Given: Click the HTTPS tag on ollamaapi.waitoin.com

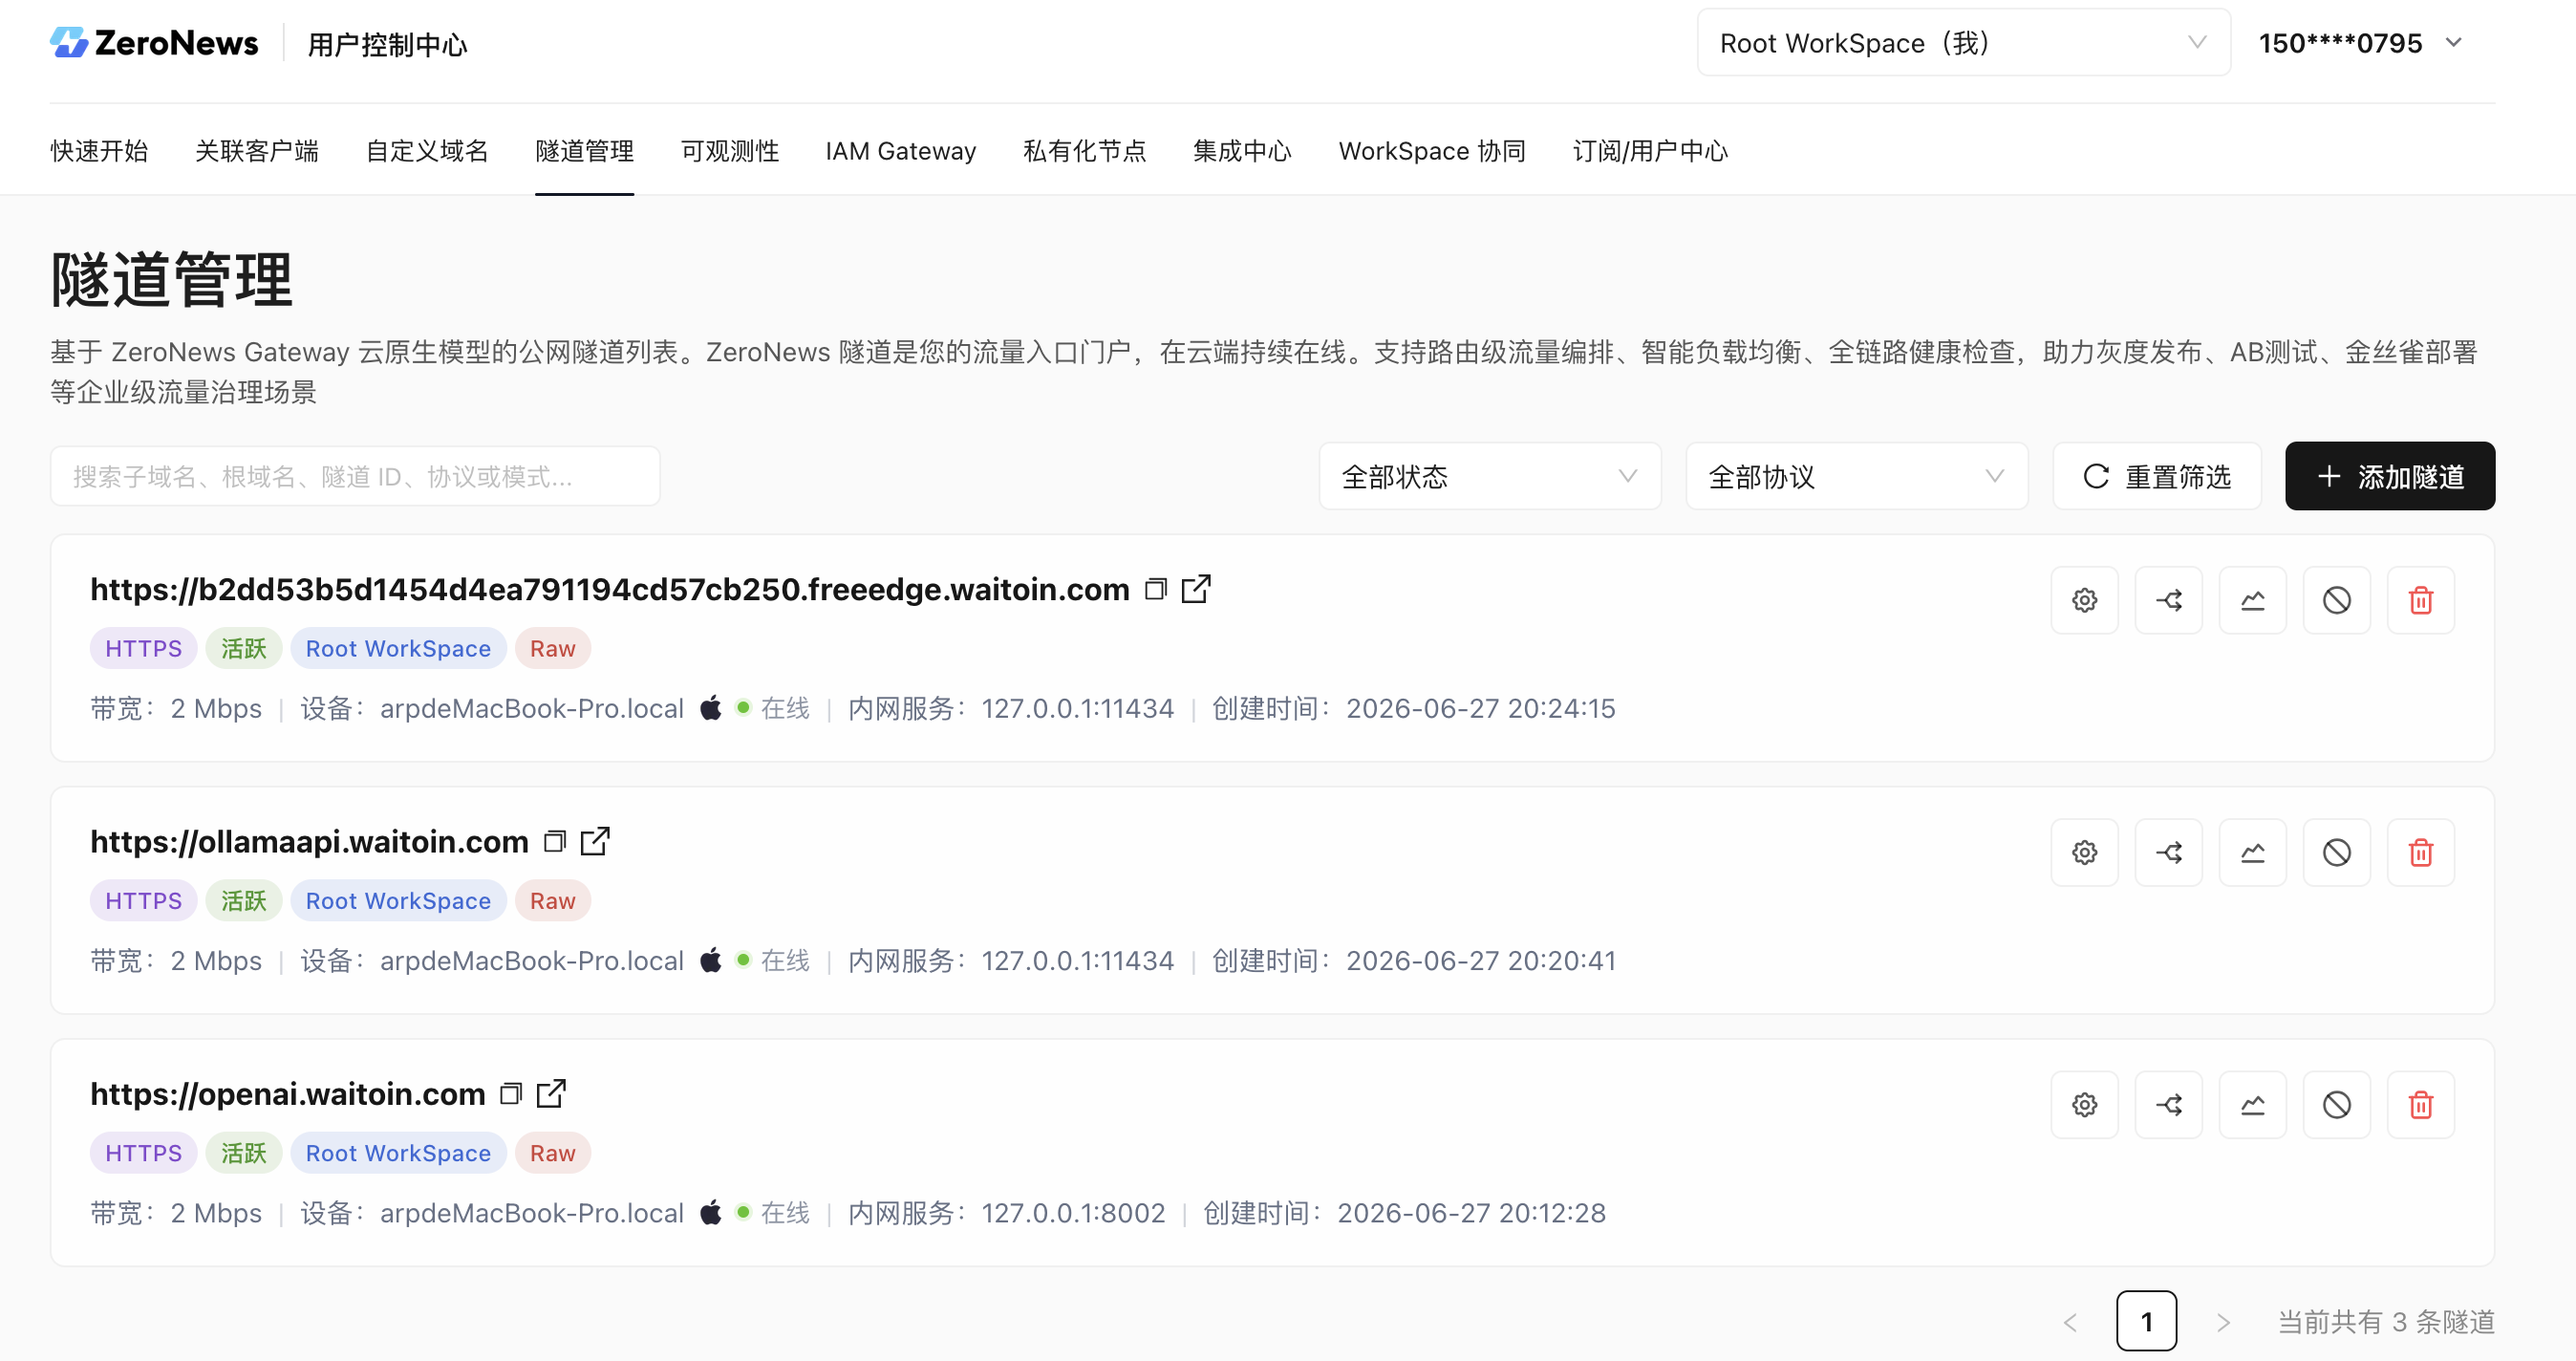Looking at the screenshot, I should point(144,901).
